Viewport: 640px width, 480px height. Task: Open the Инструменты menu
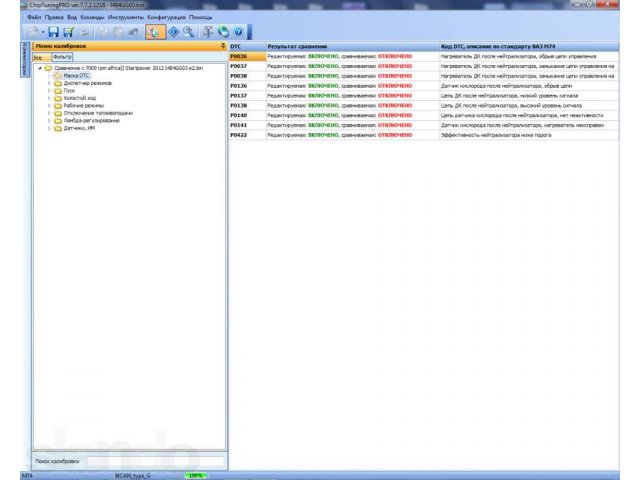[125, 18]
